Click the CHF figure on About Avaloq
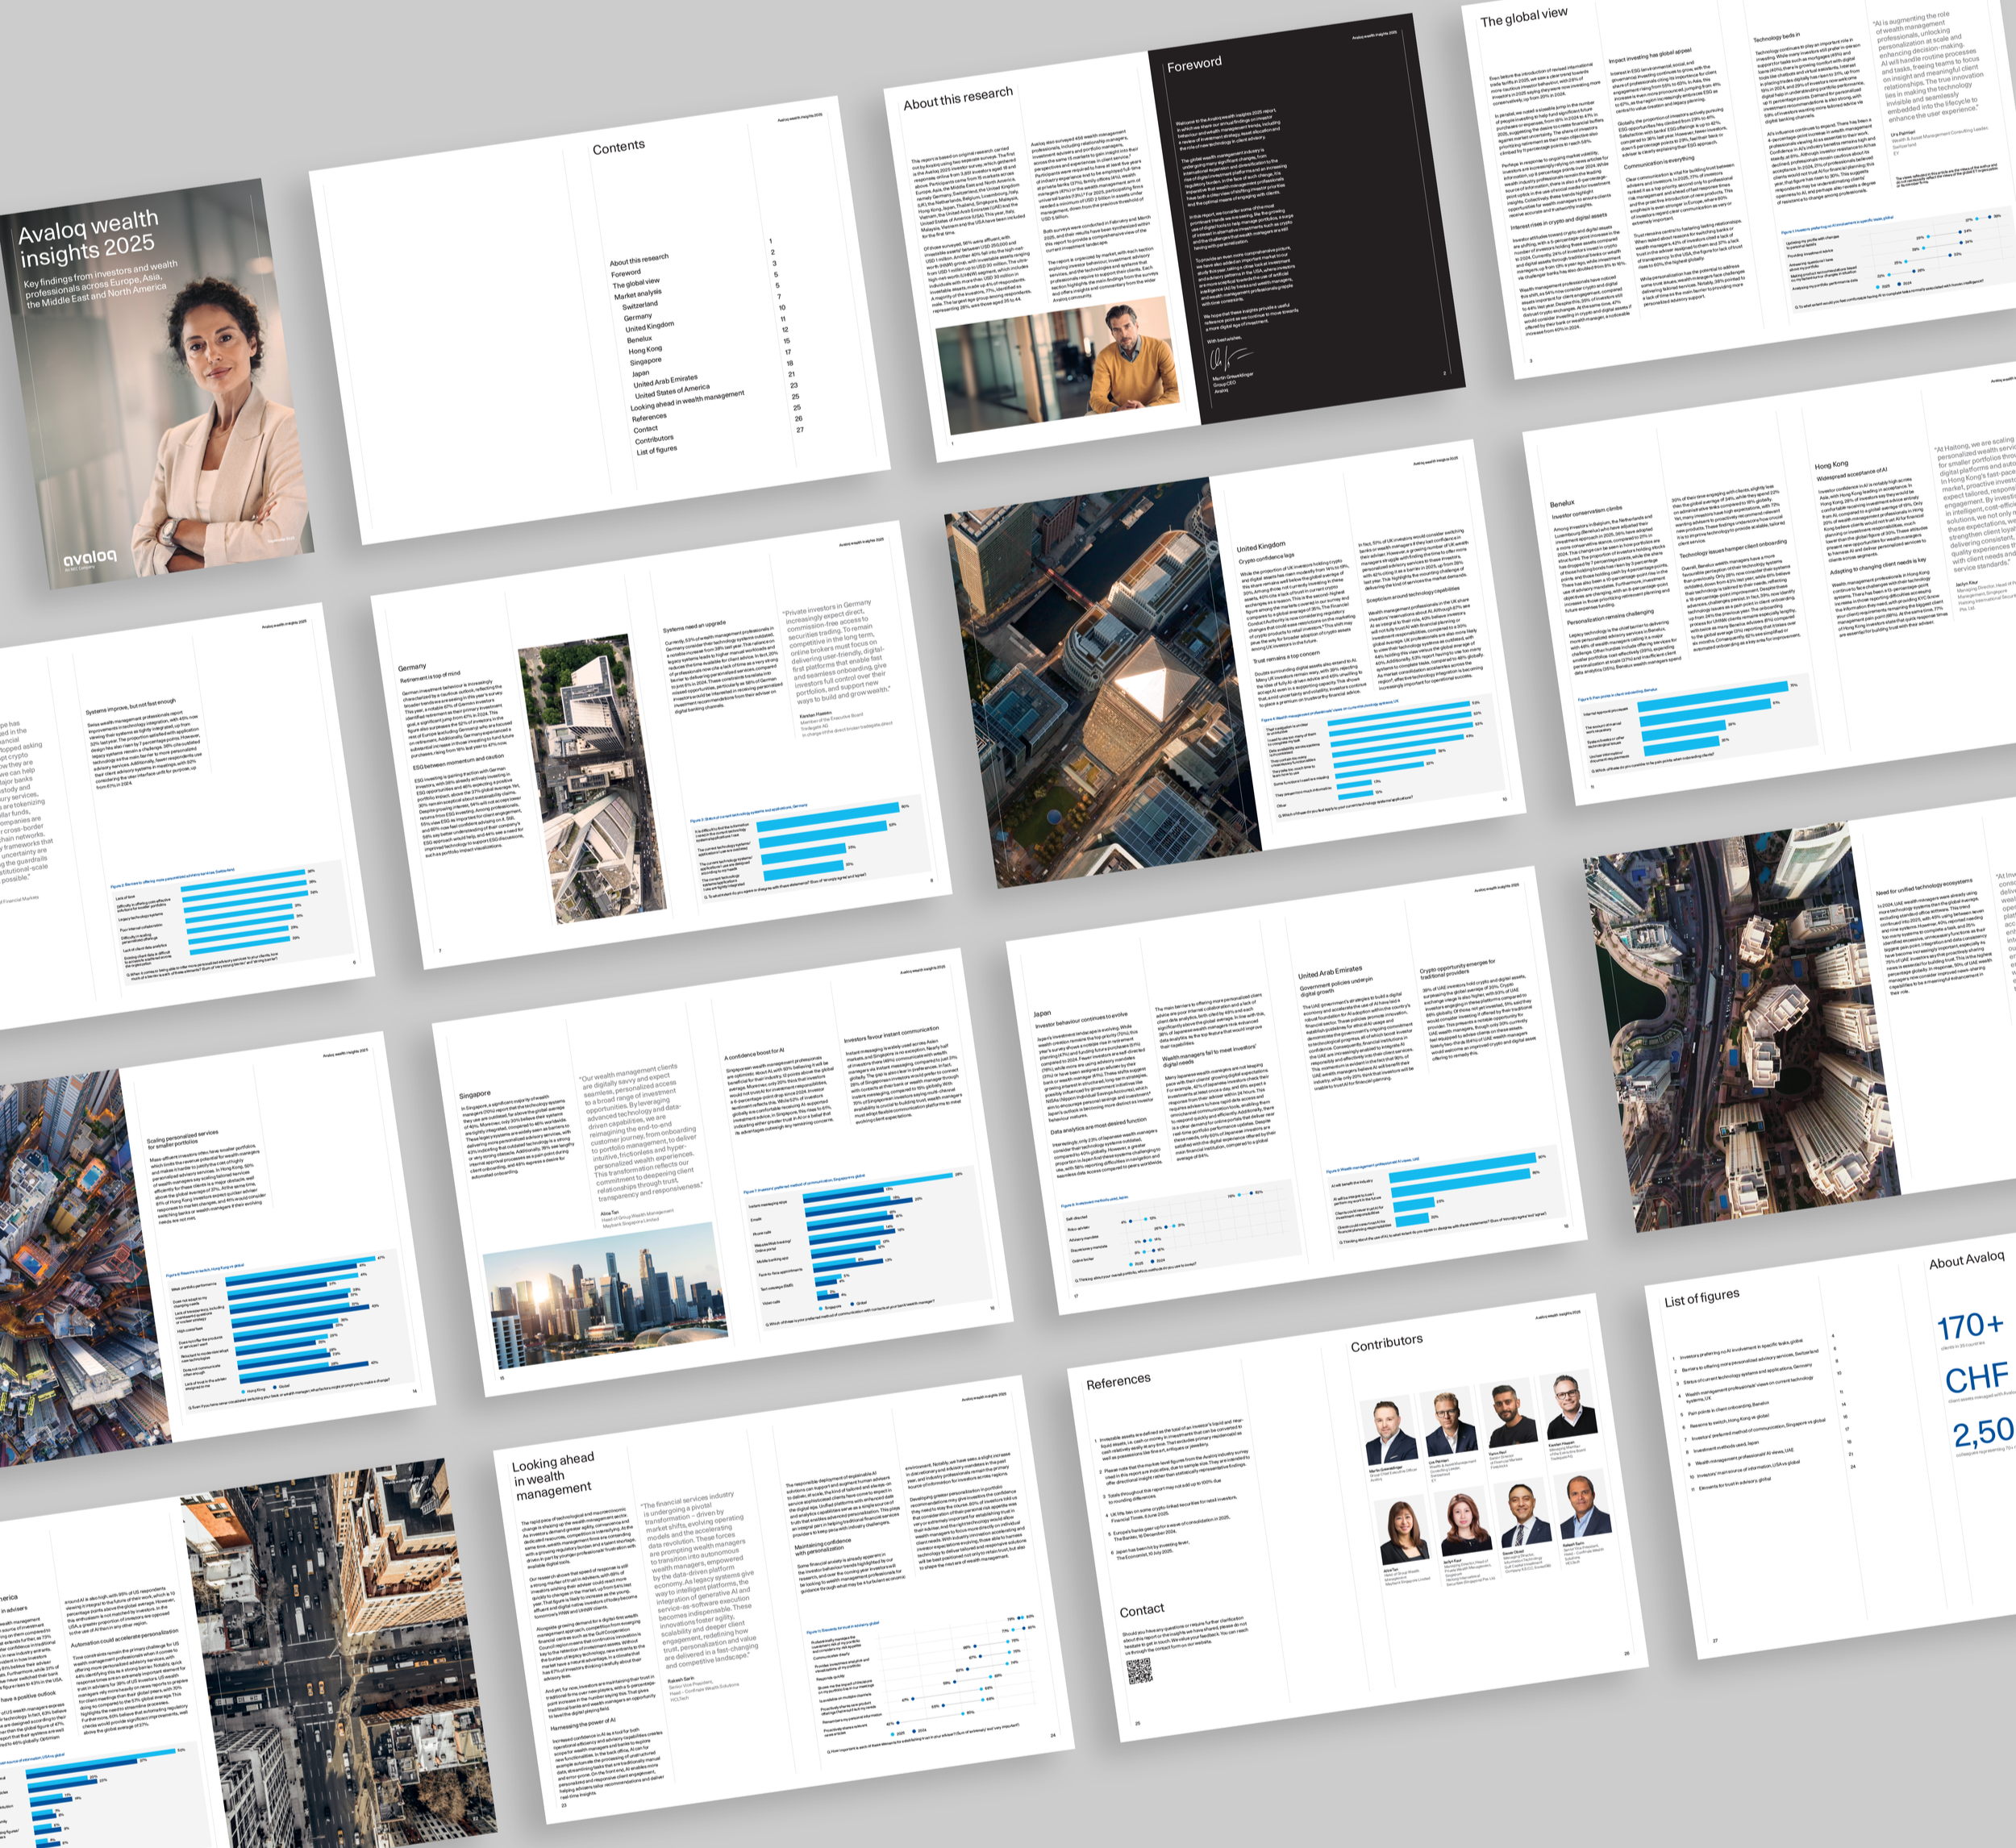Viewport: 2016px width, 1848px height. pyautogui.click(x=1976, y=1377)
